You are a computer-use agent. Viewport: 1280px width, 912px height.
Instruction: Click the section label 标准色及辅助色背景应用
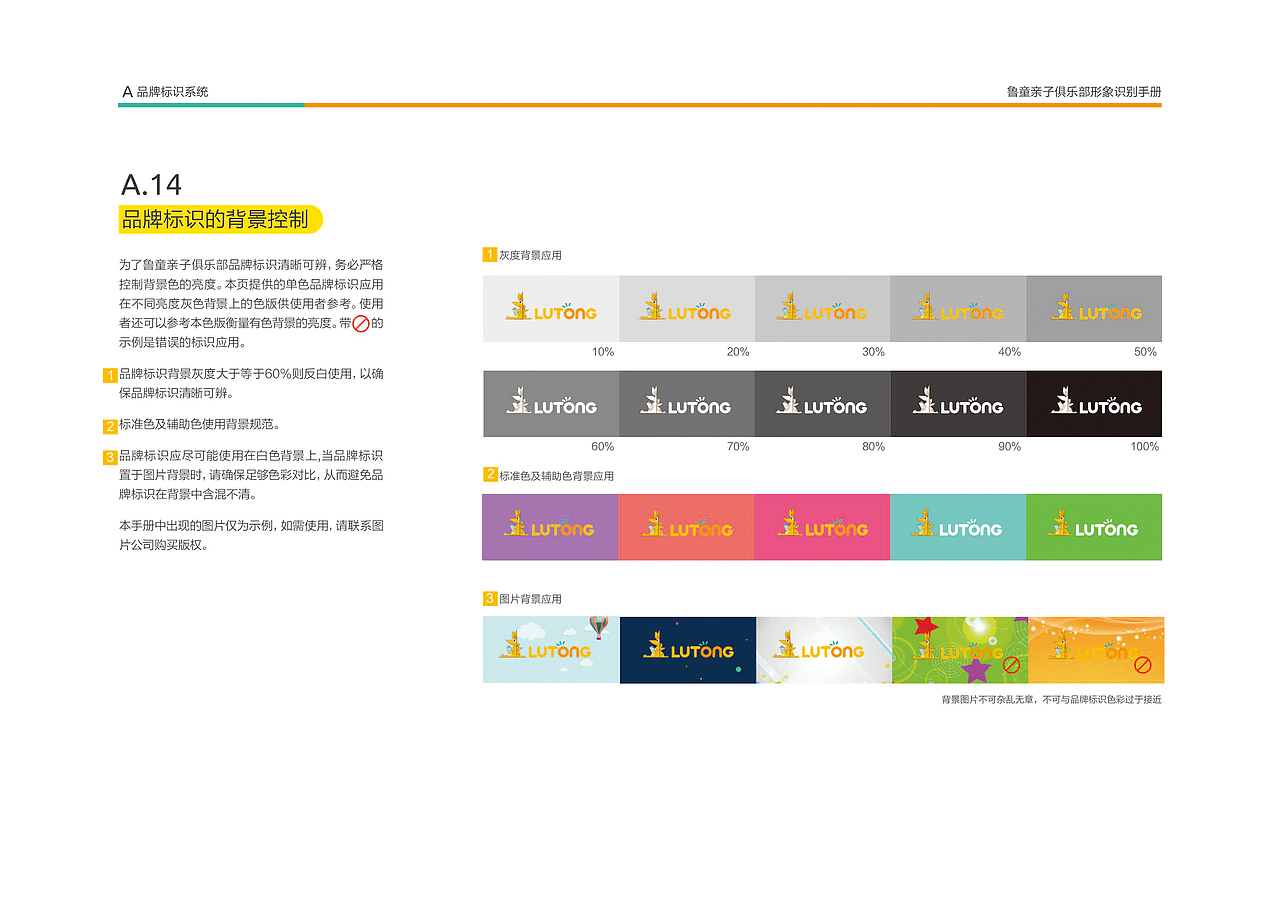click(x=556, y=476)
